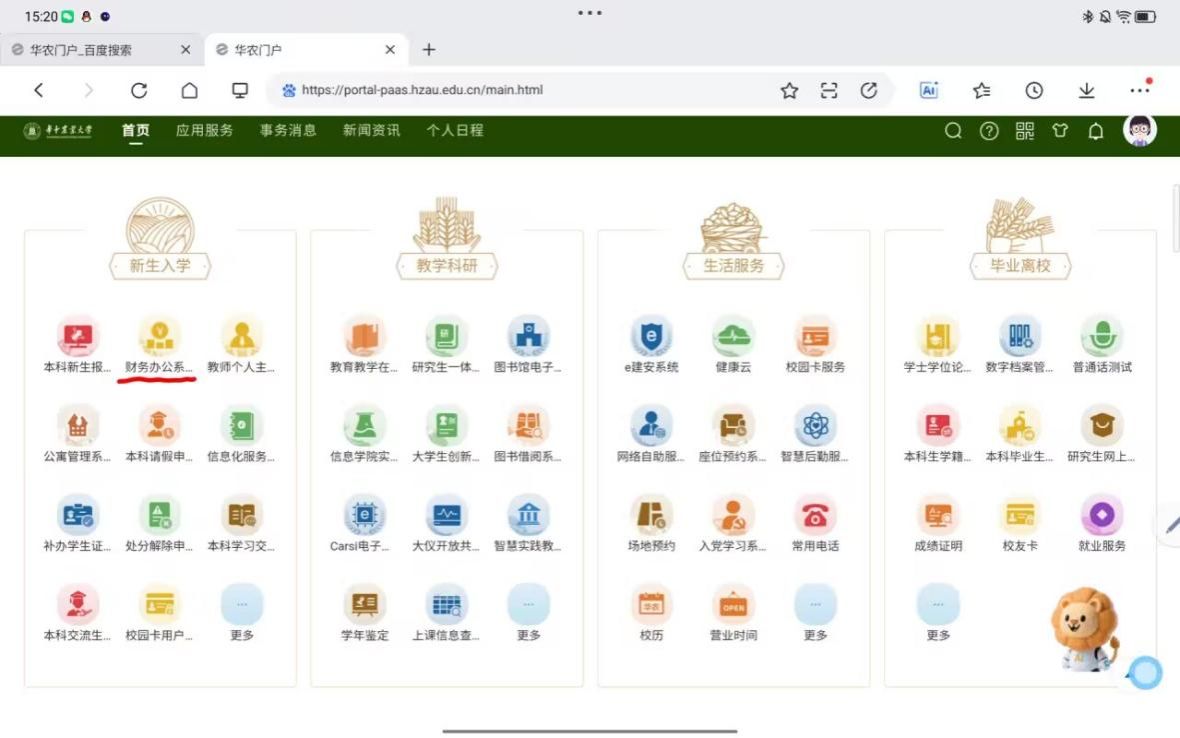Go to 应用服务 navigation menu
The width and height of the screenshot is (1180, 738).
204,130
